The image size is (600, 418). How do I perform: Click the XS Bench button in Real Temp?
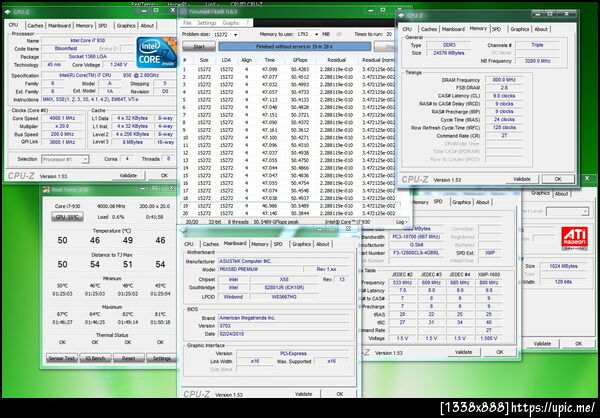95,358
